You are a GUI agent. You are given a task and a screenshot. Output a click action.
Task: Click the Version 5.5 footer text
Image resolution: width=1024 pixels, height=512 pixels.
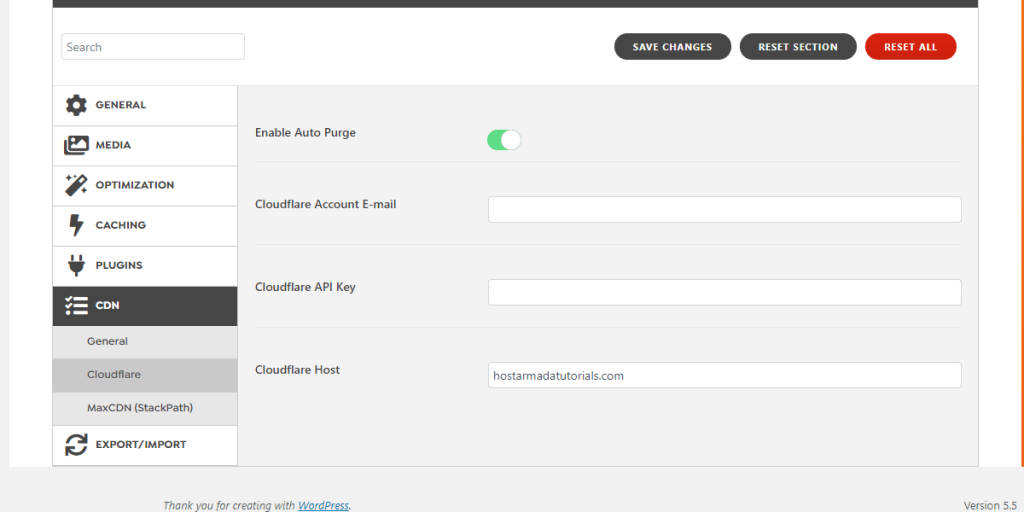point(991,505)
